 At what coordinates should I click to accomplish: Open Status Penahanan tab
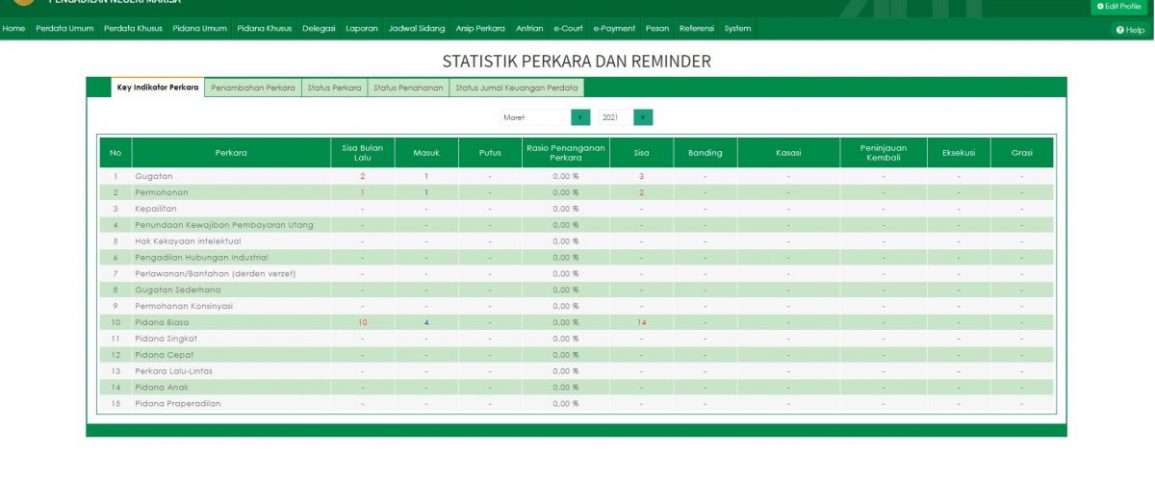point(408,88)
